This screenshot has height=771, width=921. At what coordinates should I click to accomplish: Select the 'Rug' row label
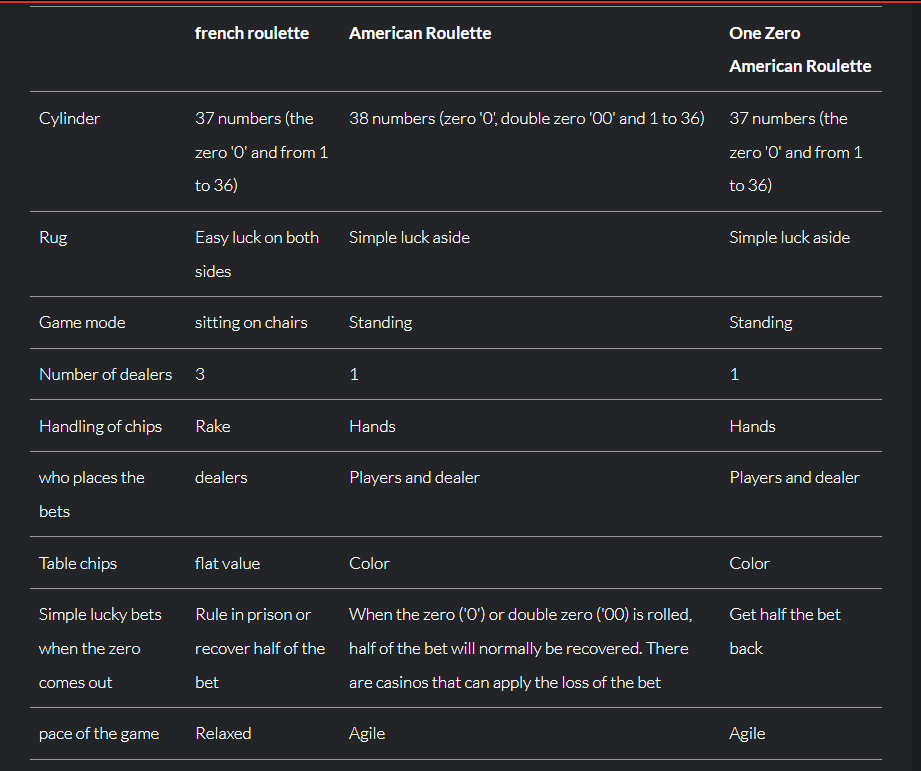(x=53, y=238)
